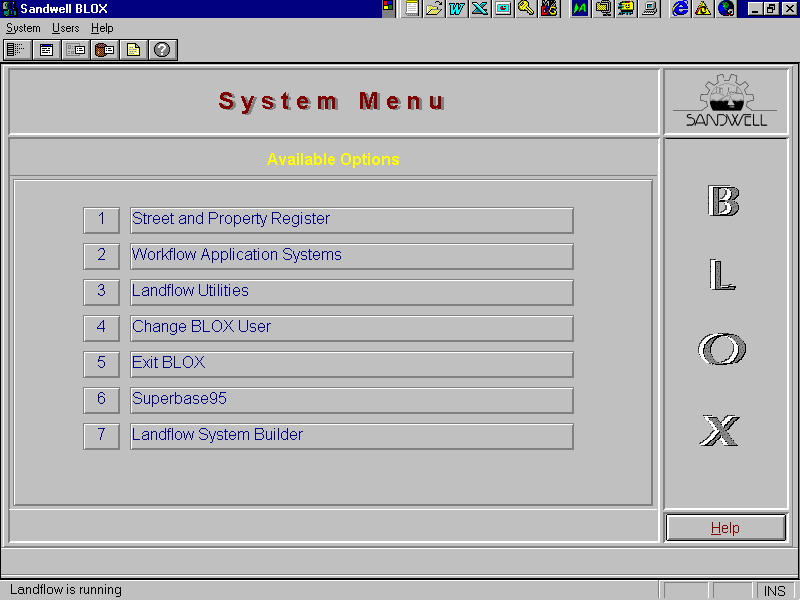
Task: Click the grey computer terminal shortcut icon
Action: click(x=649, y=8)
